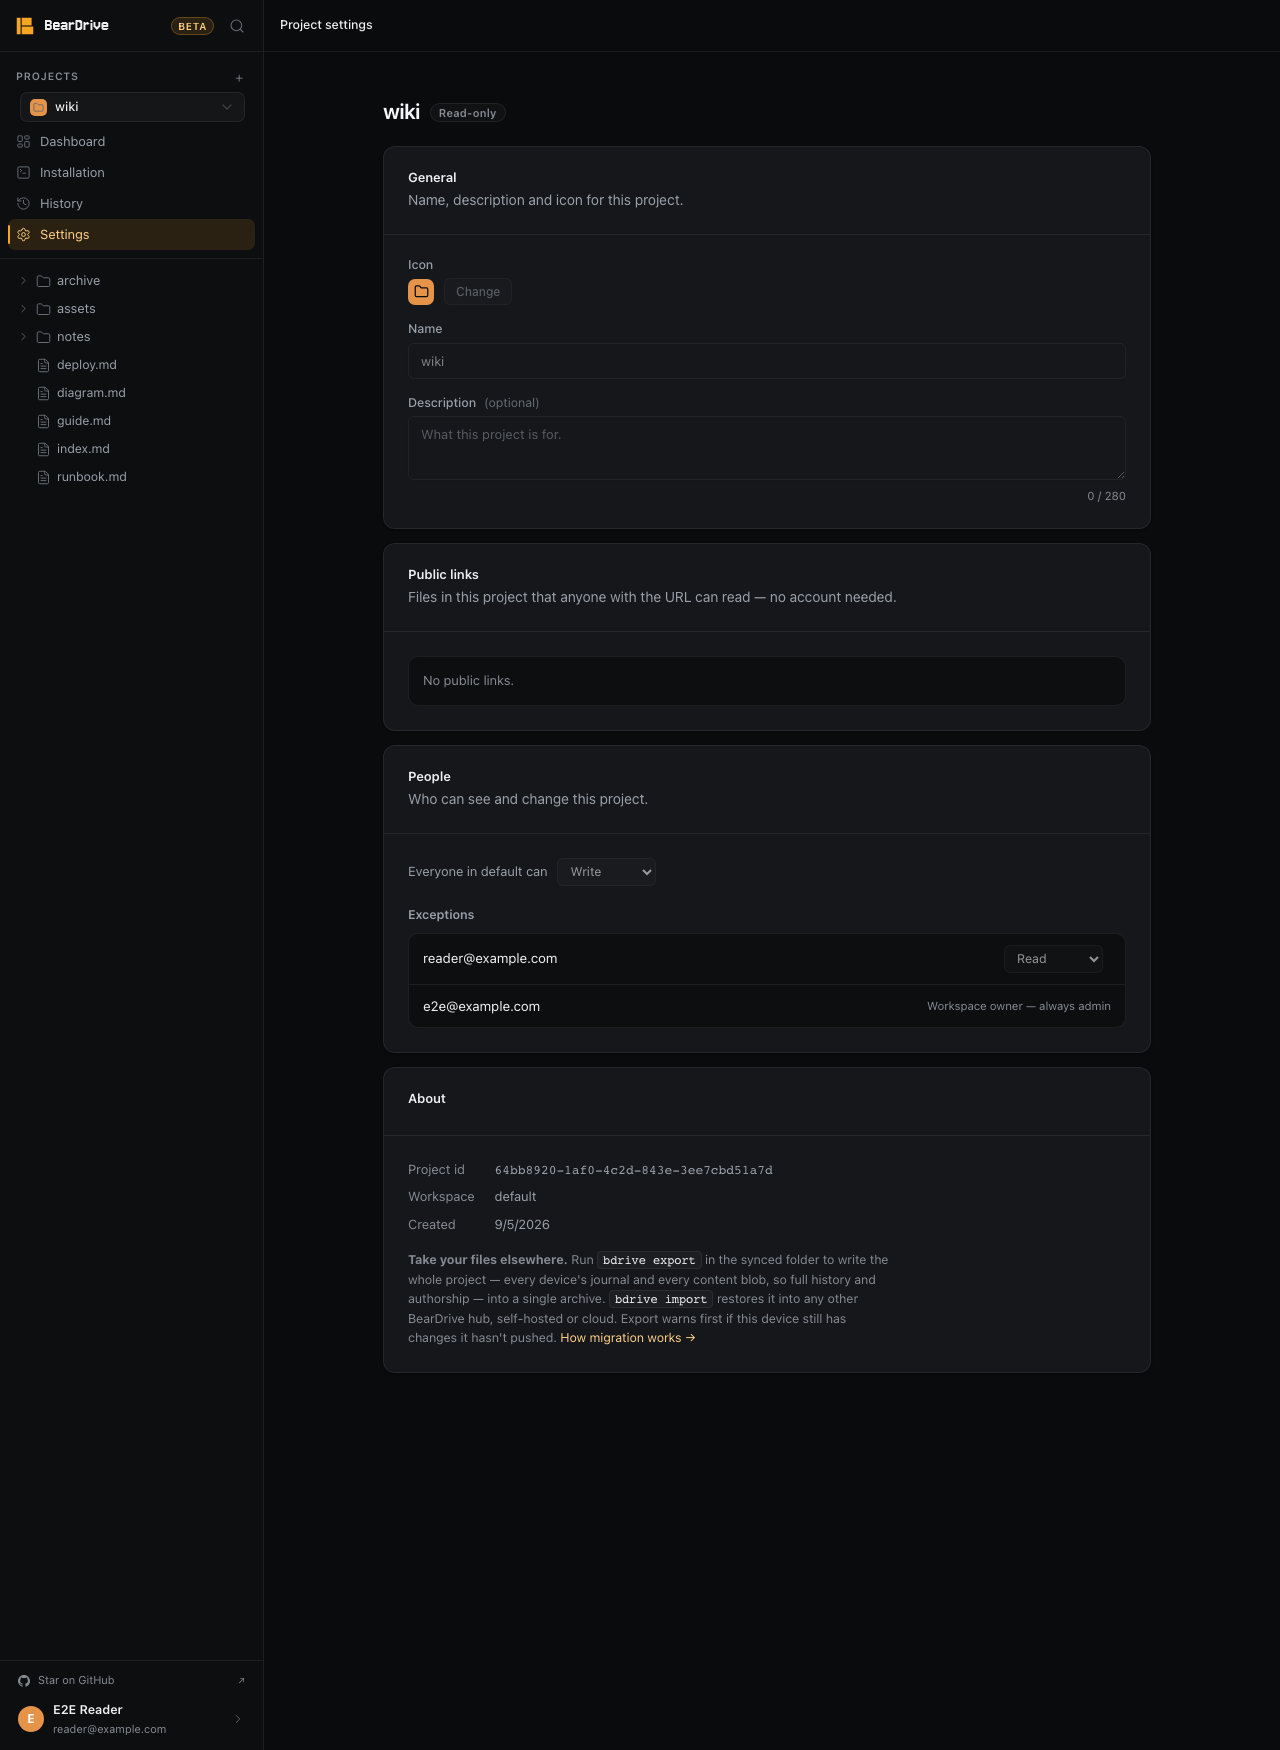Click the Change icon button

click(x=478, y=292)
